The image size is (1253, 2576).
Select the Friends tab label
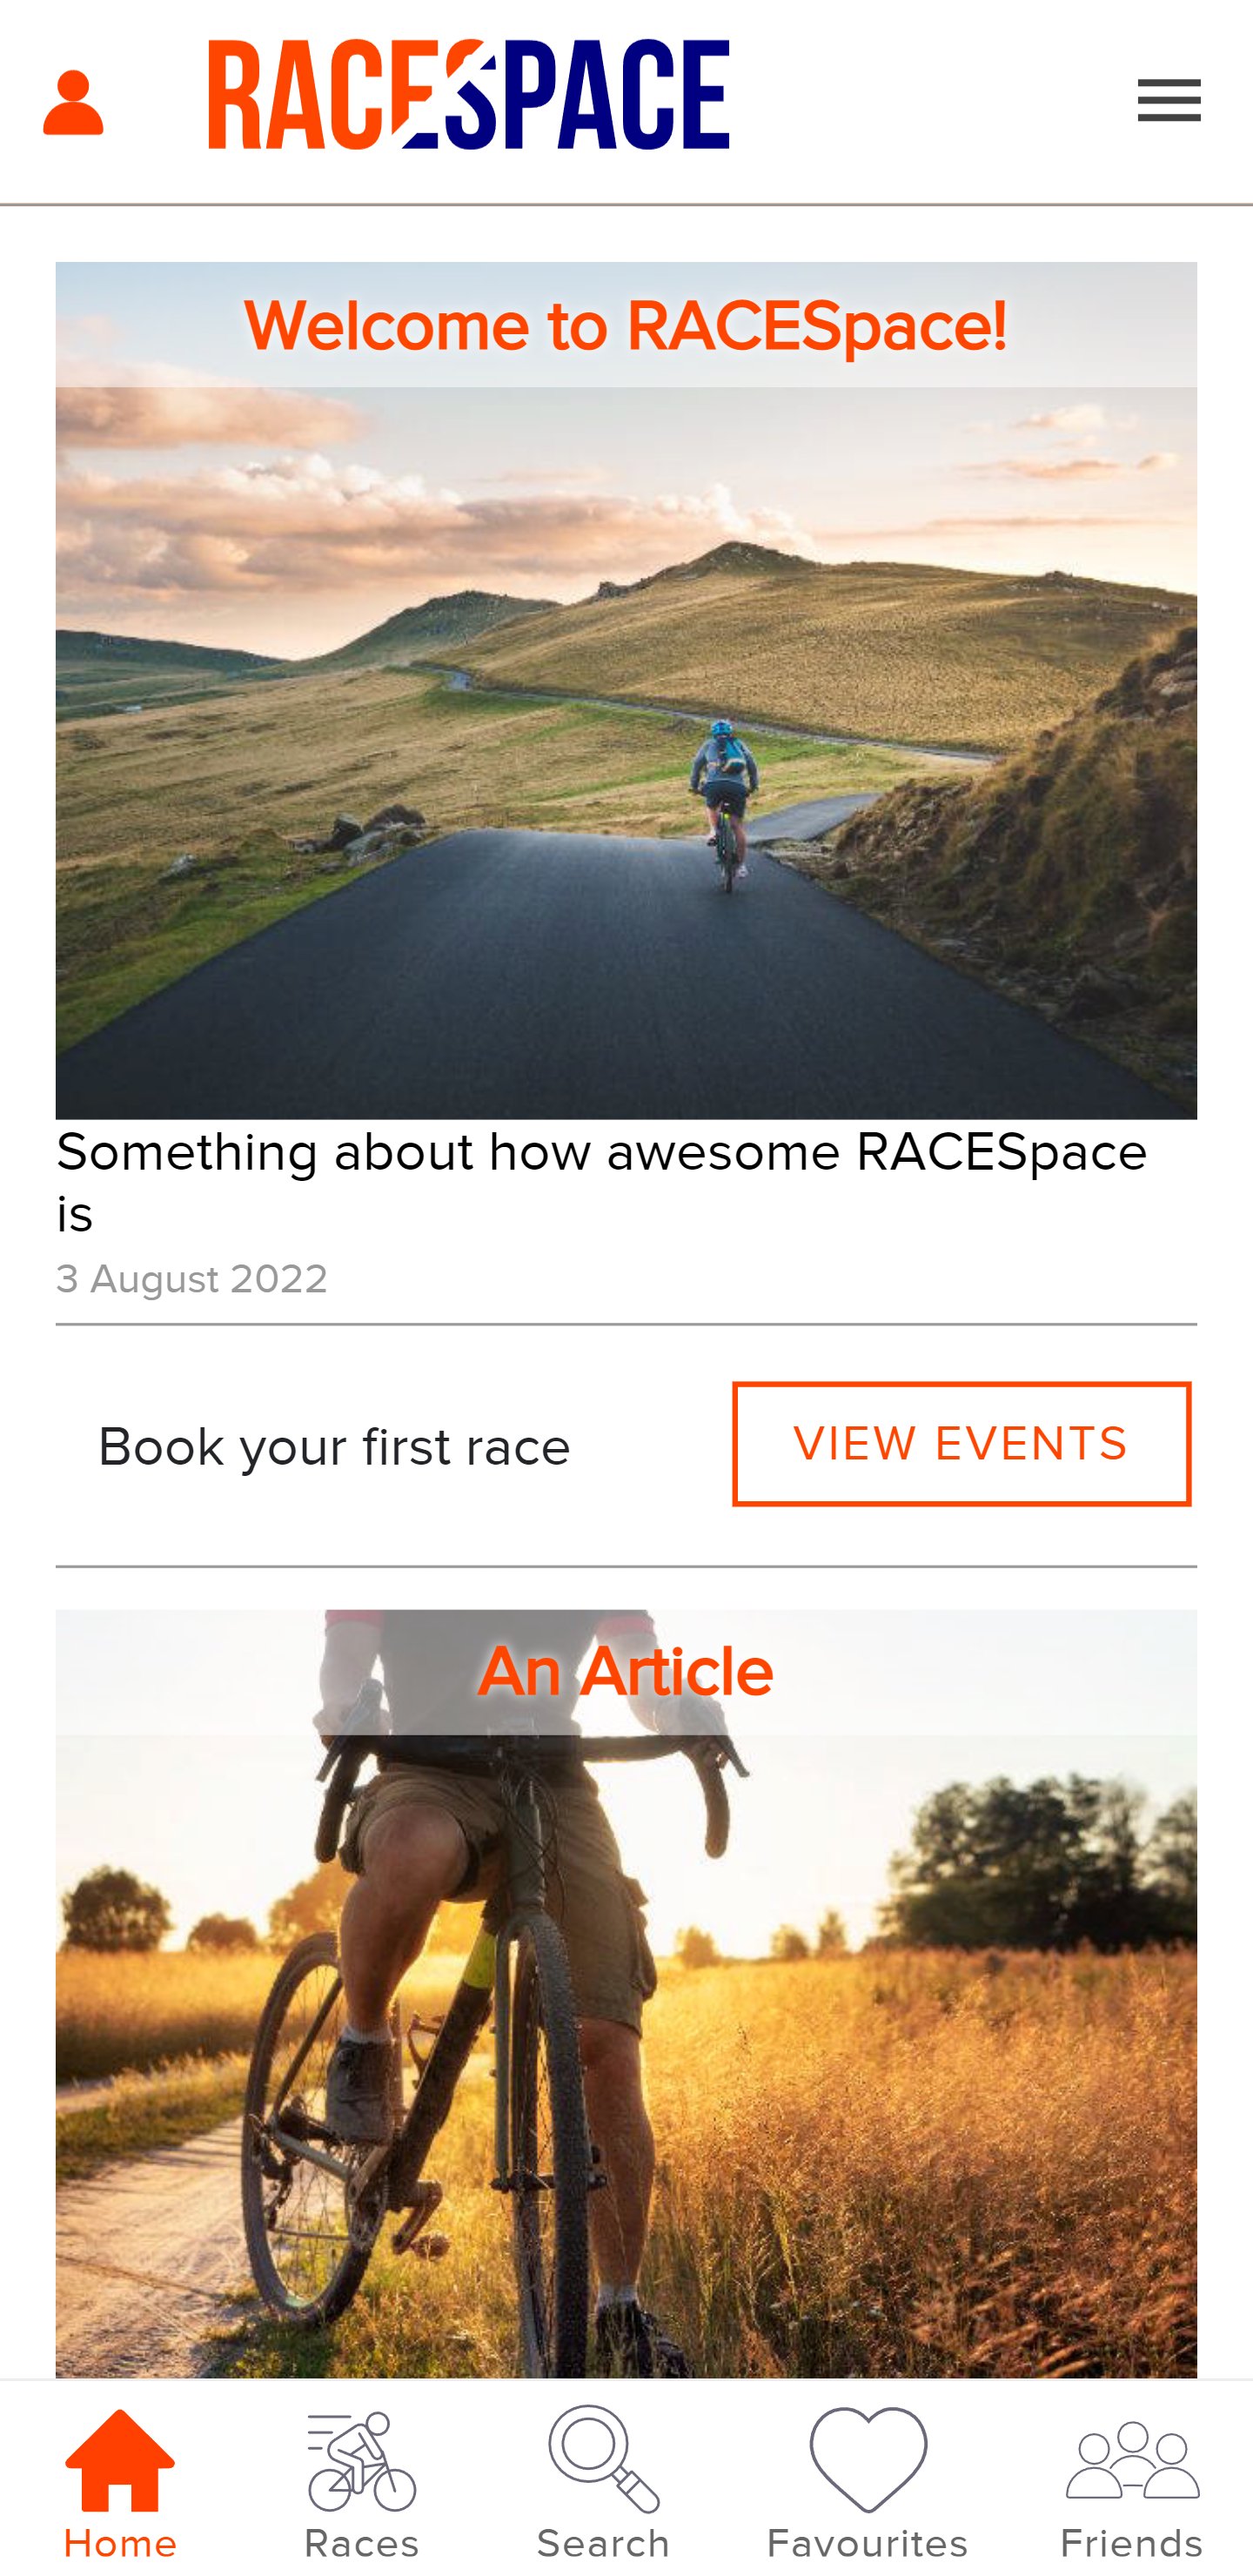(x=1131, y=2543)
